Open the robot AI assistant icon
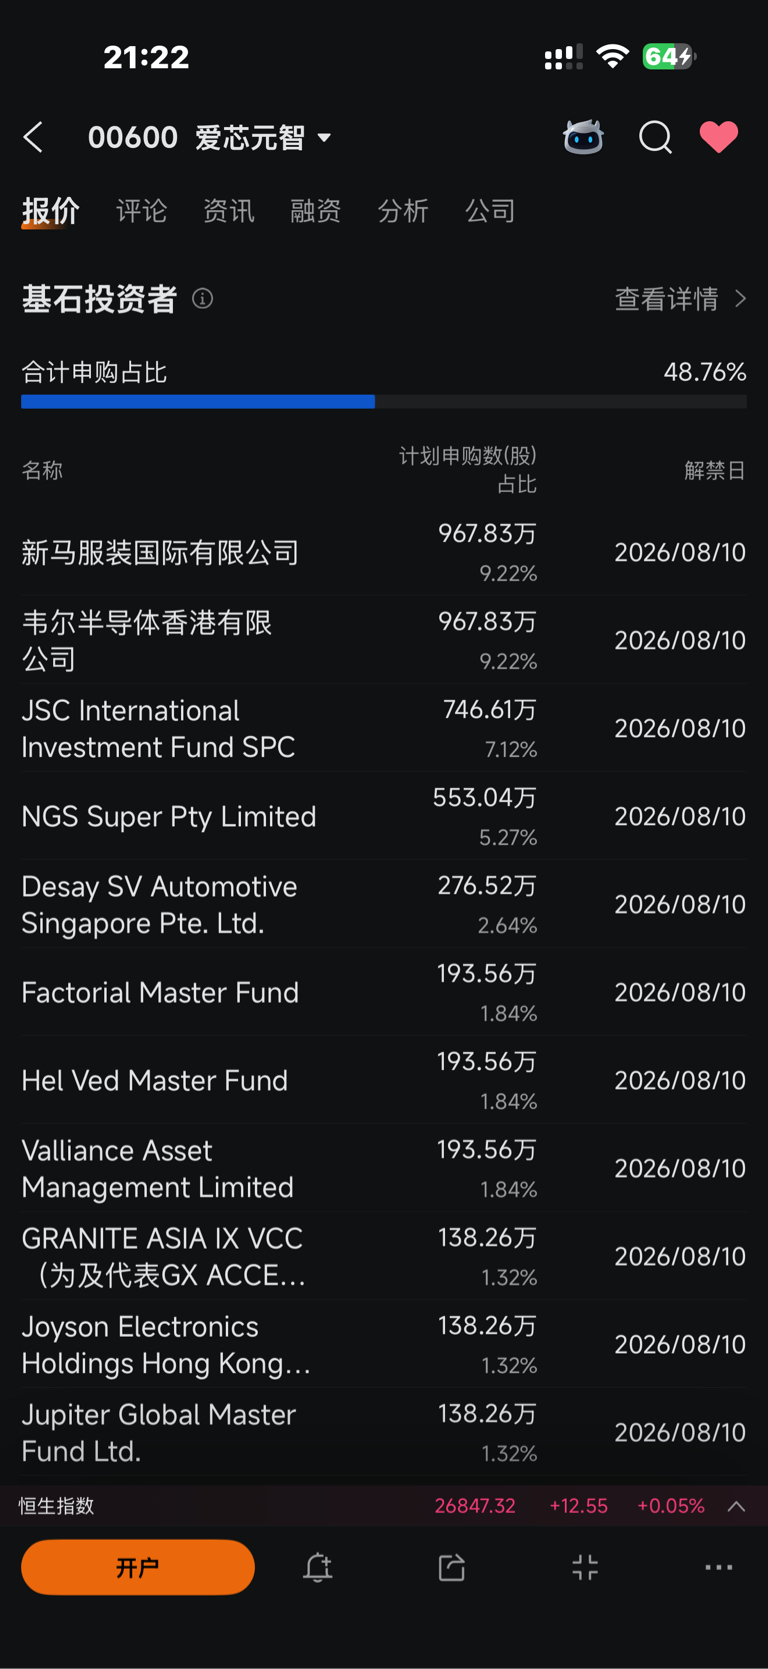The image size is (768, 1669). pos(583,137)
